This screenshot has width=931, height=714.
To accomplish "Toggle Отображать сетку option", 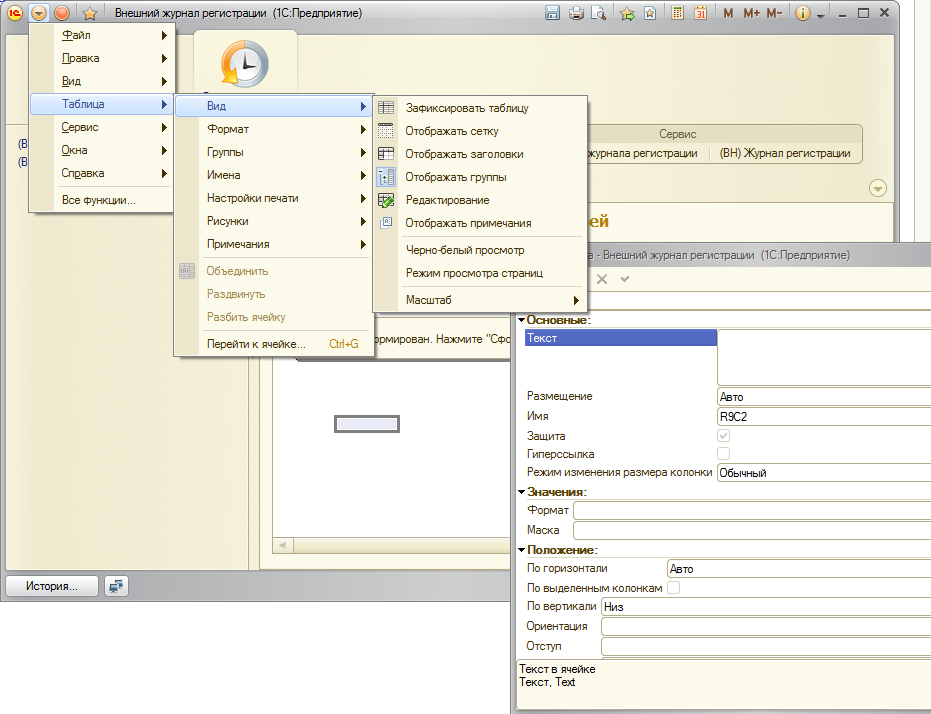I will [480, 131].
